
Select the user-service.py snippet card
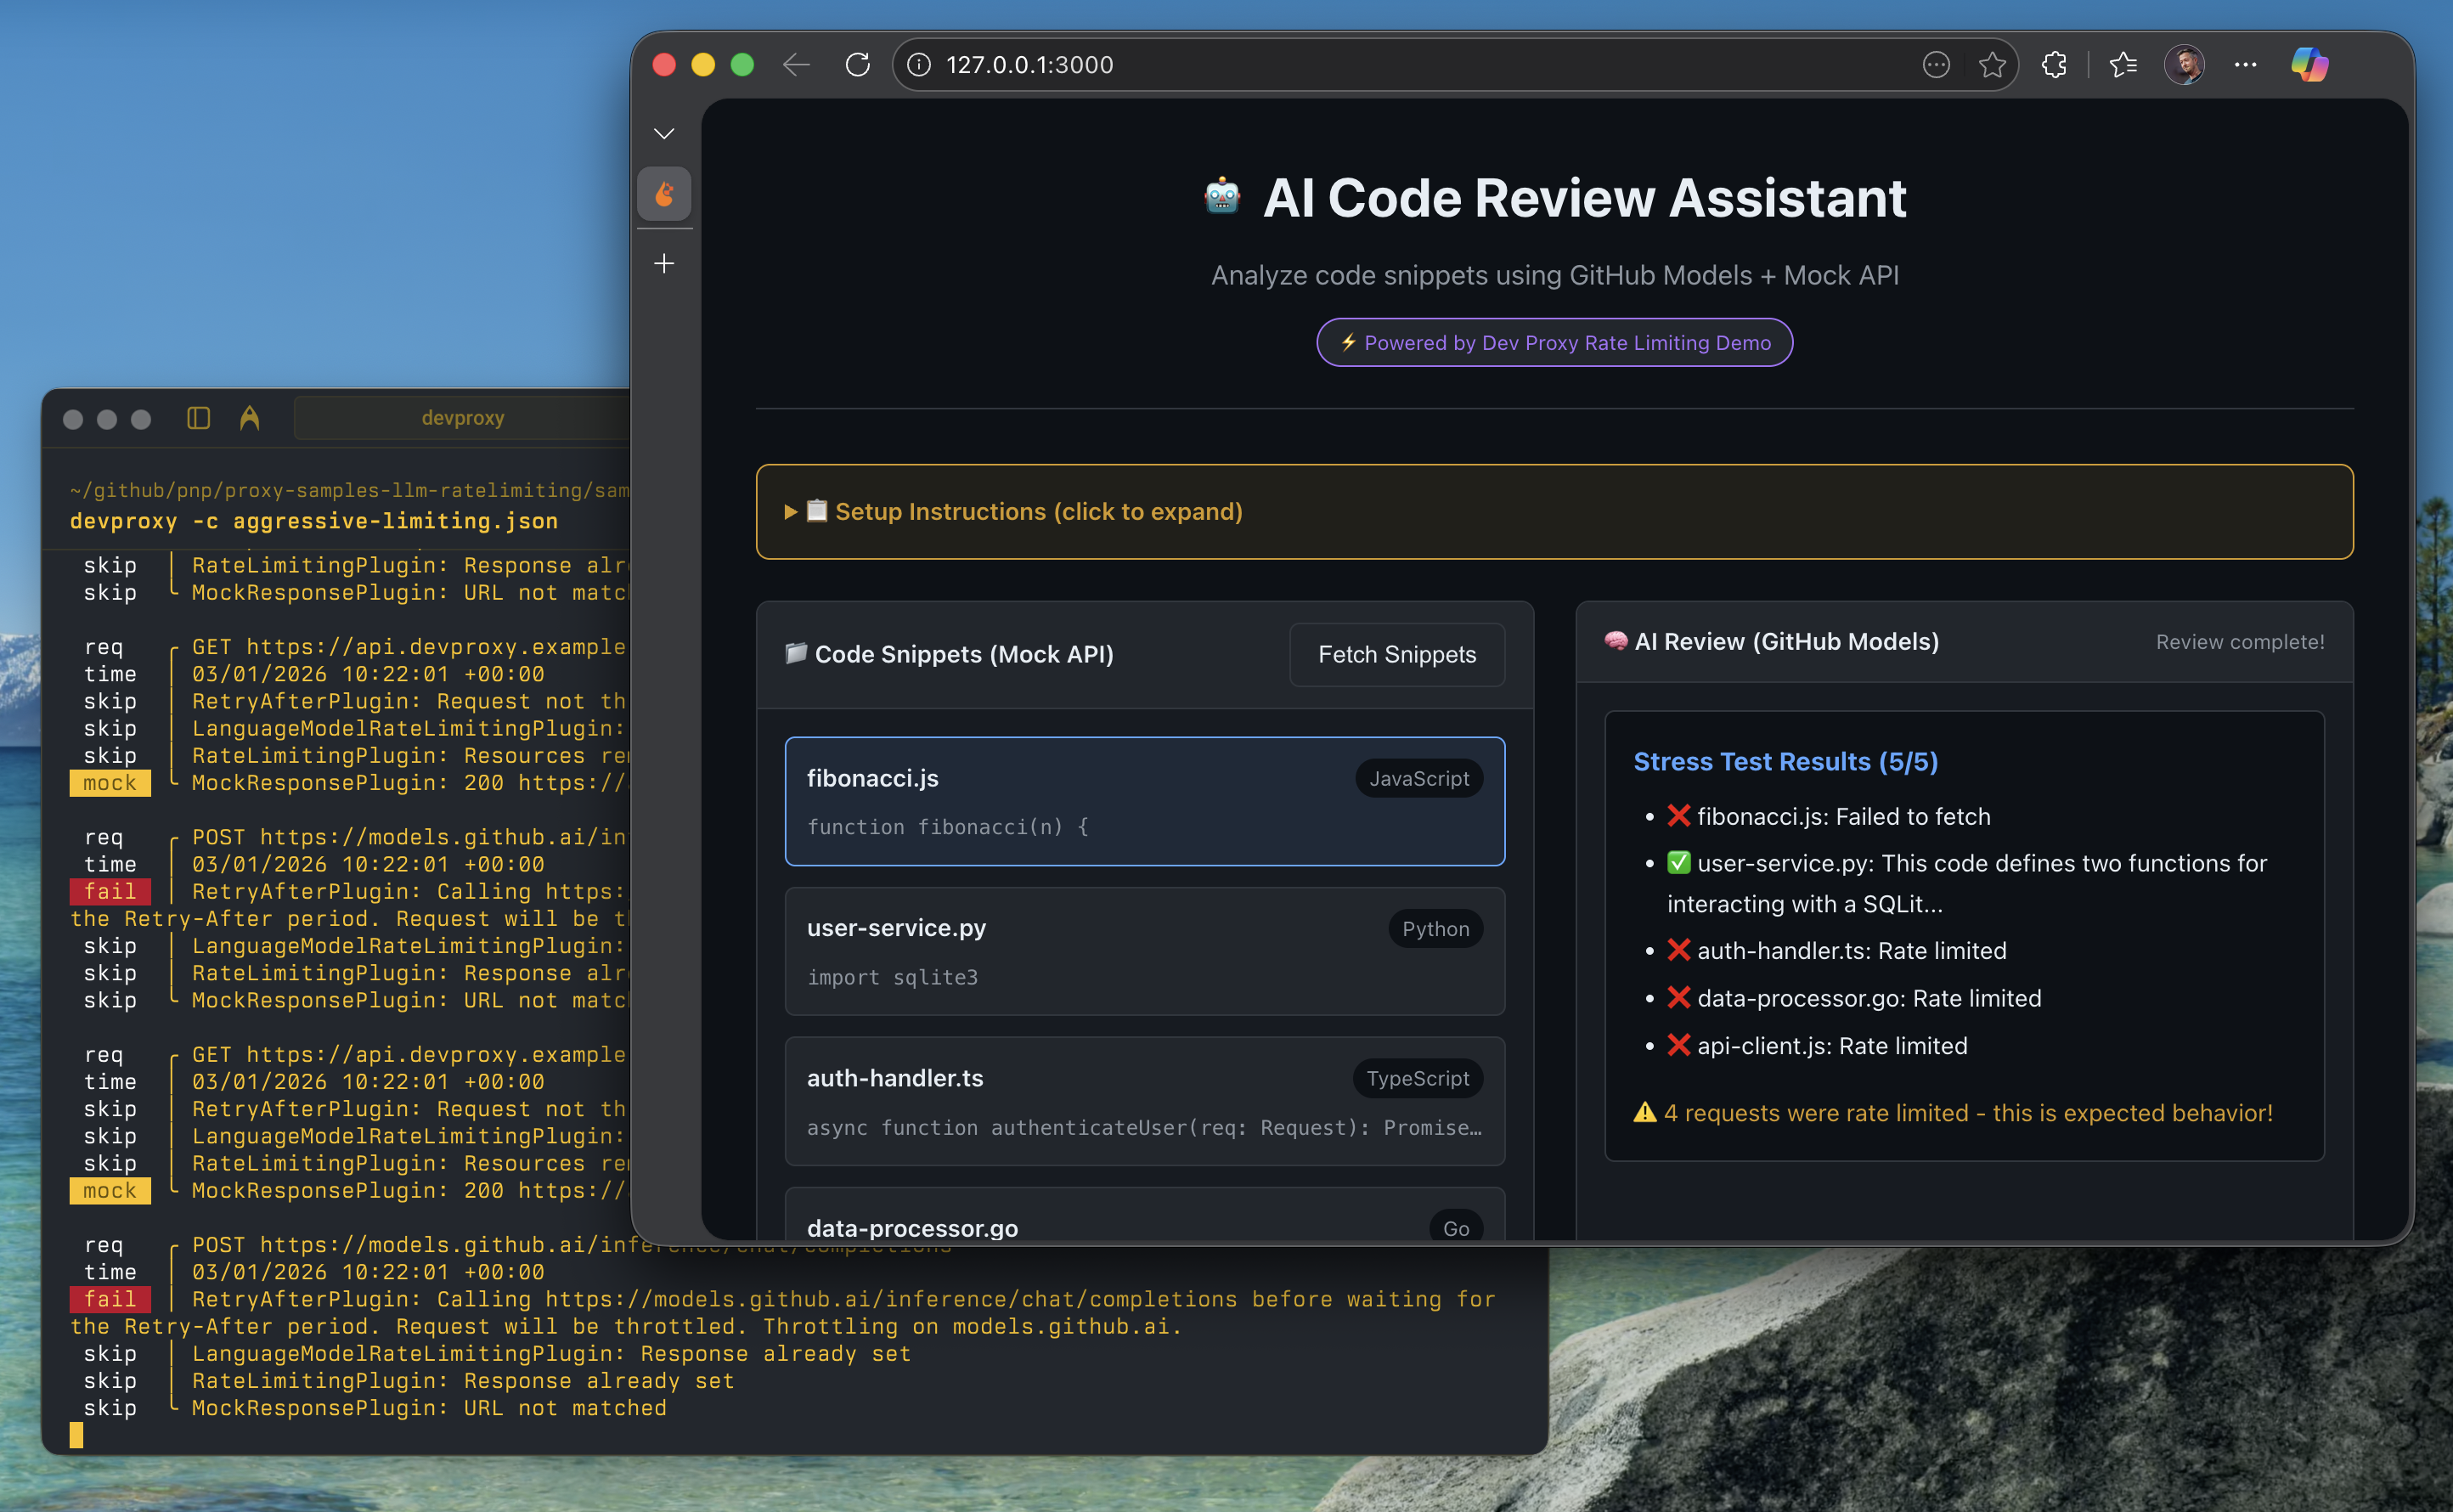[1144, 951]
